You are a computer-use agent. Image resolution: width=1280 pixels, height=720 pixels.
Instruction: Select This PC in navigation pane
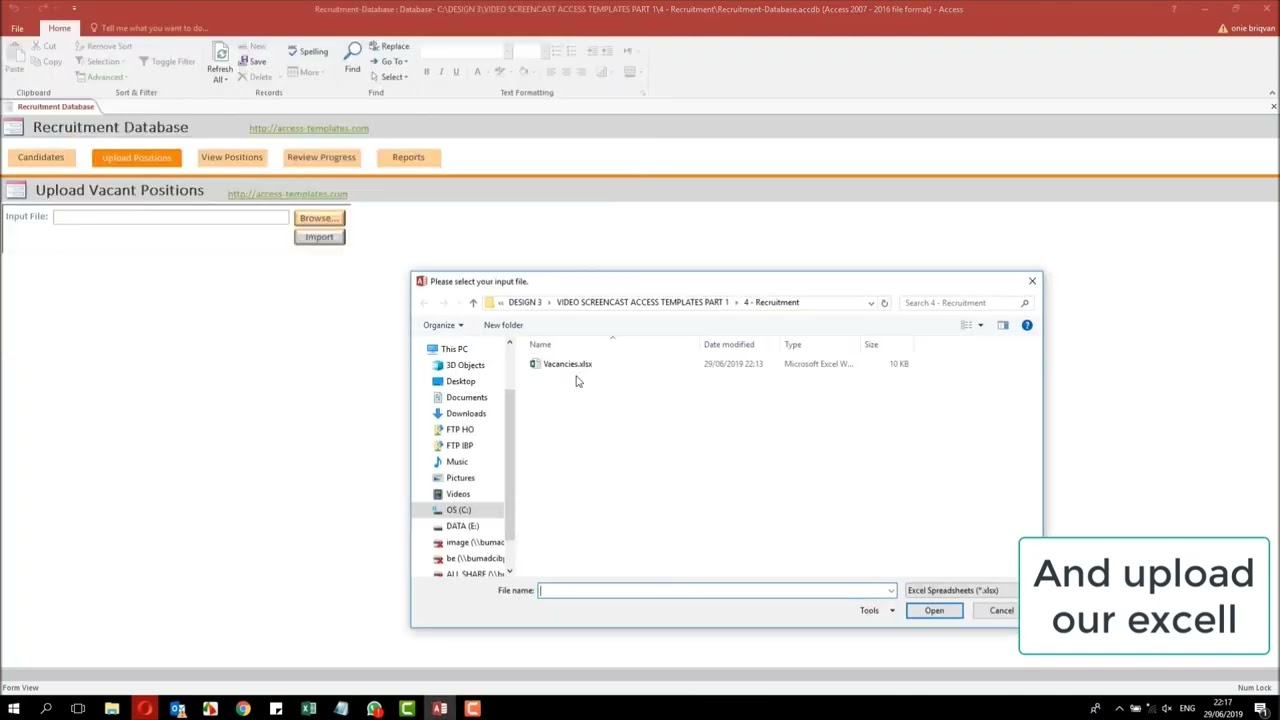point(454,349)
